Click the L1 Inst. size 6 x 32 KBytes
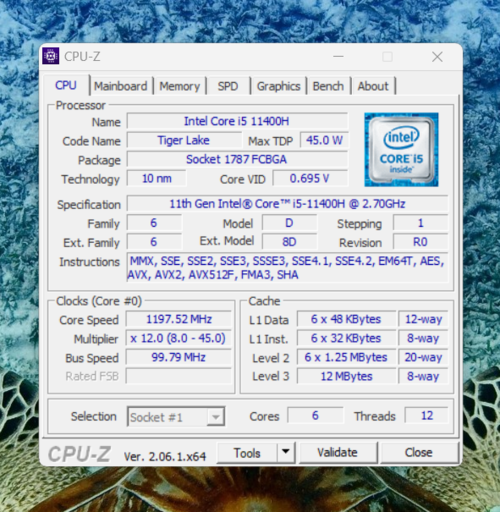Image resolution: width=500 pixels, height=512 pixels. 346,338
